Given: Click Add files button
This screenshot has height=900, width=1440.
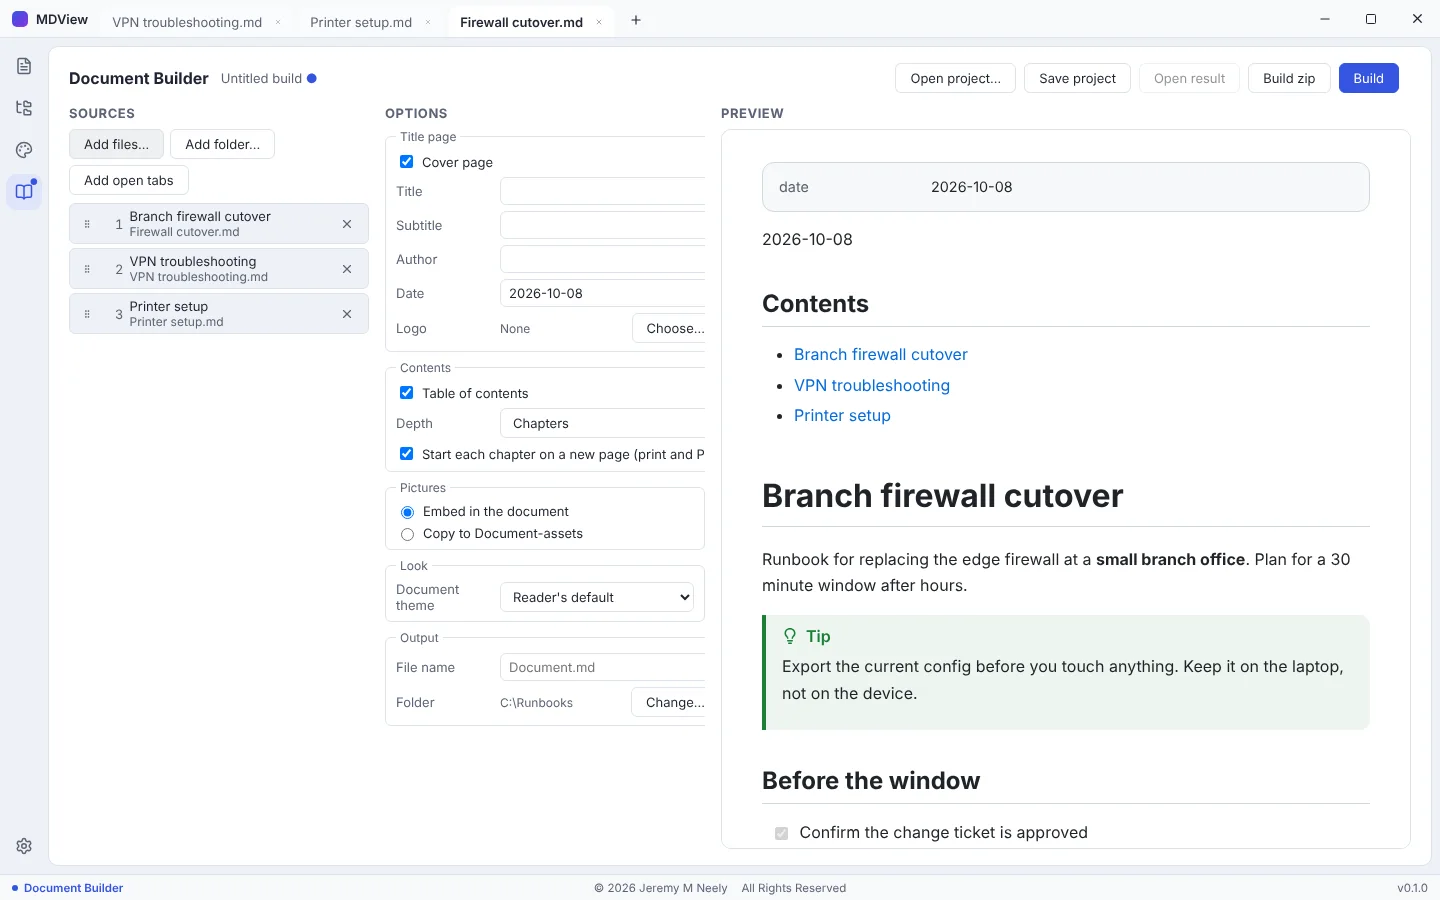Looking at the screenshot, I should pyautogui.click(x=116, y=144).
